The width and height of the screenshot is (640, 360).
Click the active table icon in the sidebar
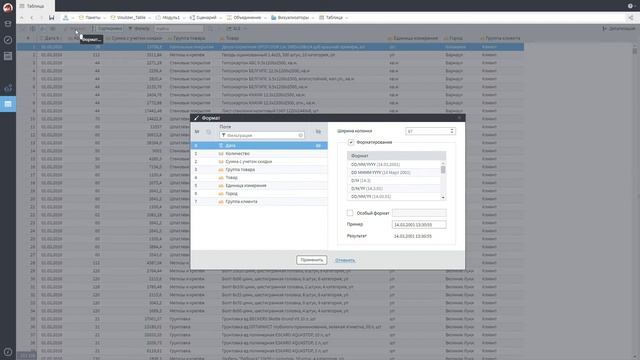(x=8, y=104)
